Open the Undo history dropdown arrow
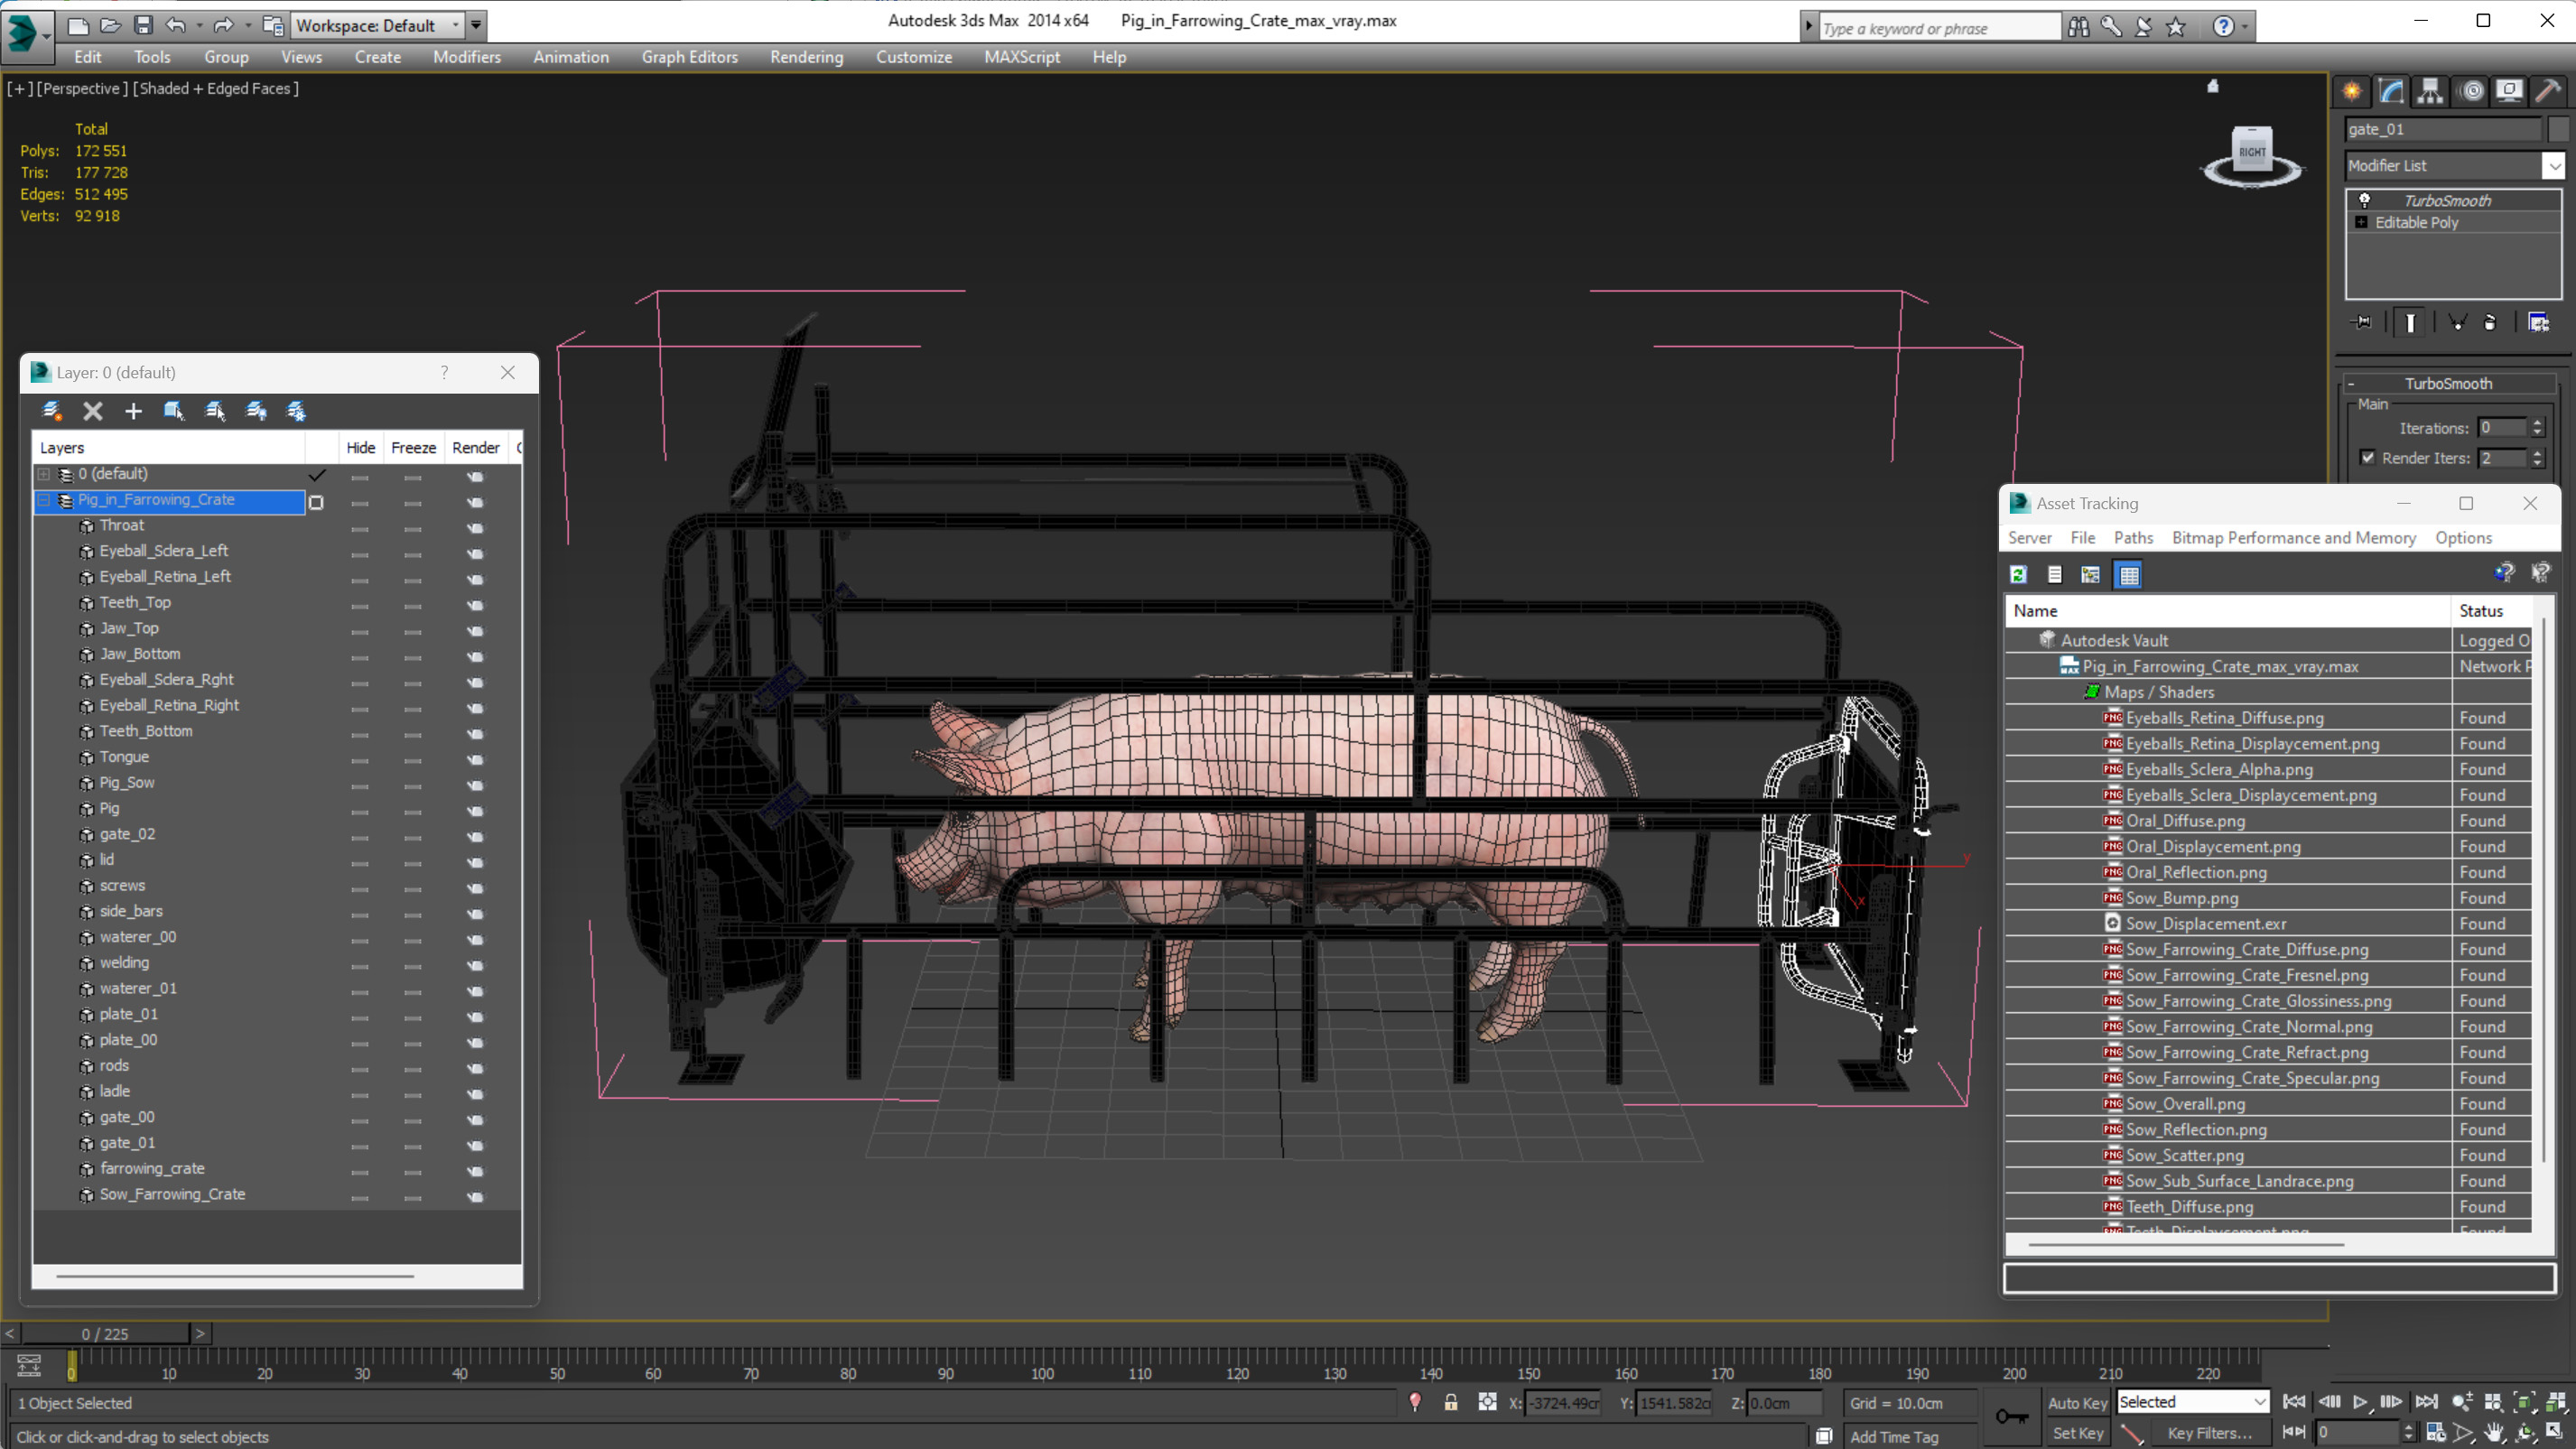2576x1449 pixels. [199, 25]
